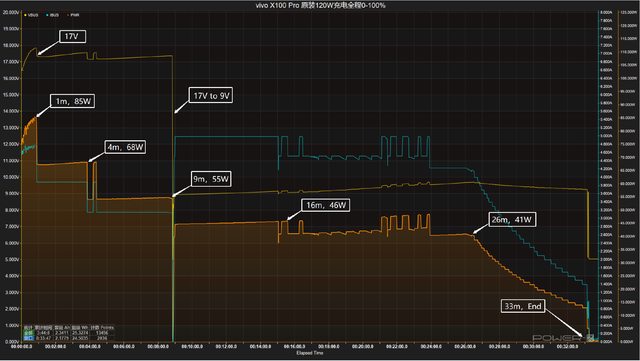Select the '16m, 46W' annotation box
Screen dimensions: 640x361
pos(326,205)
